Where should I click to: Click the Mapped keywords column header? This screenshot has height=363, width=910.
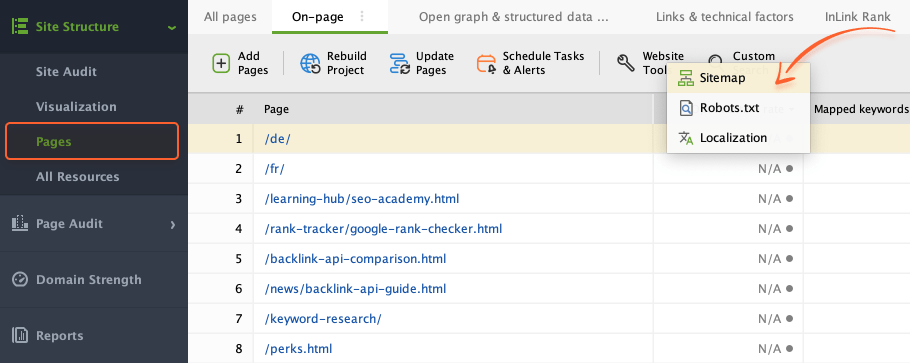click(861, 109)
